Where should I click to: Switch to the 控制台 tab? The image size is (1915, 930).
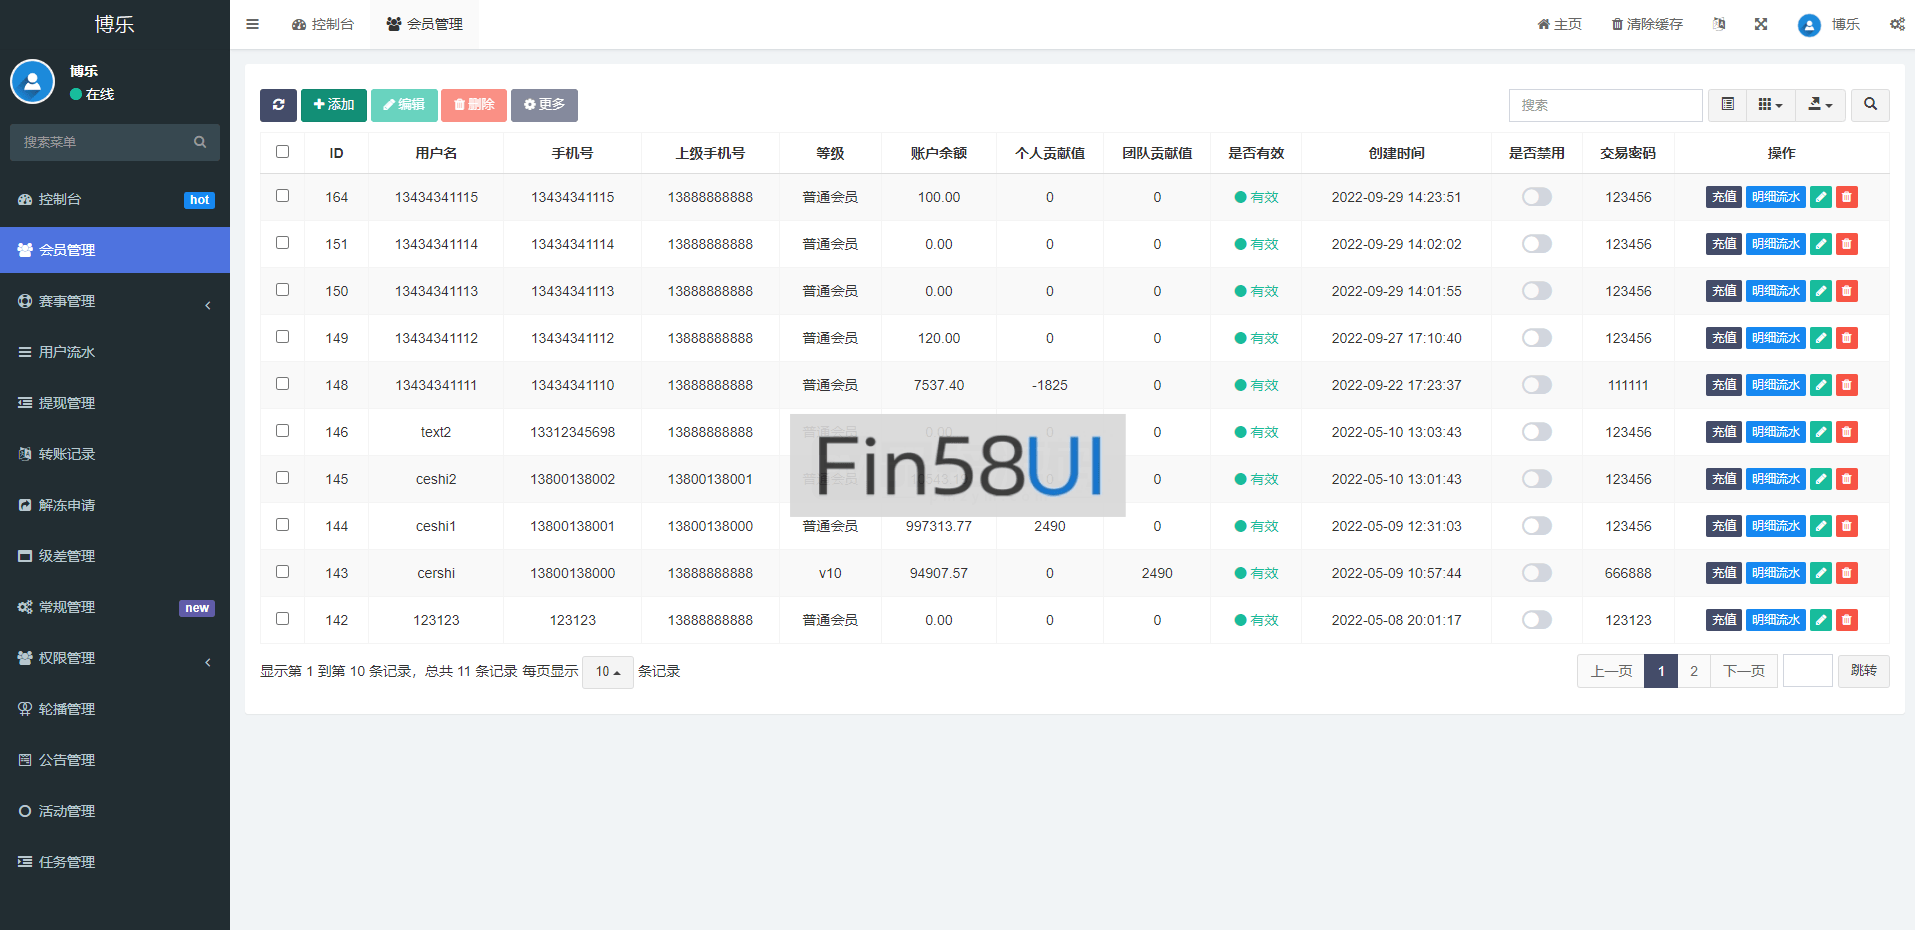tap(323, 24)
